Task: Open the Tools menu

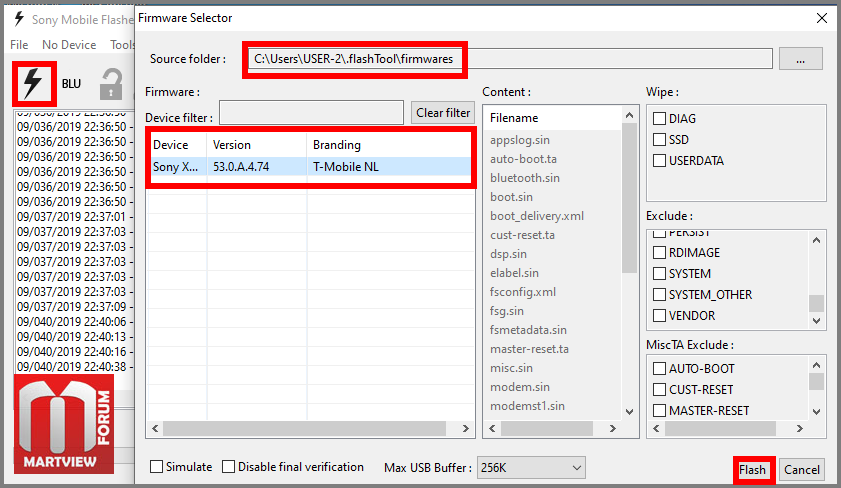Action: (x=122, y=45)
